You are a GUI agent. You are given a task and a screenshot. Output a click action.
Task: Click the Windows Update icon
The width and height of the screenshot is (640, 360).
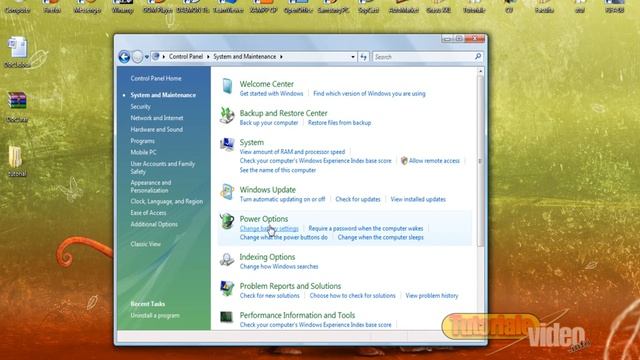[227, 192]
